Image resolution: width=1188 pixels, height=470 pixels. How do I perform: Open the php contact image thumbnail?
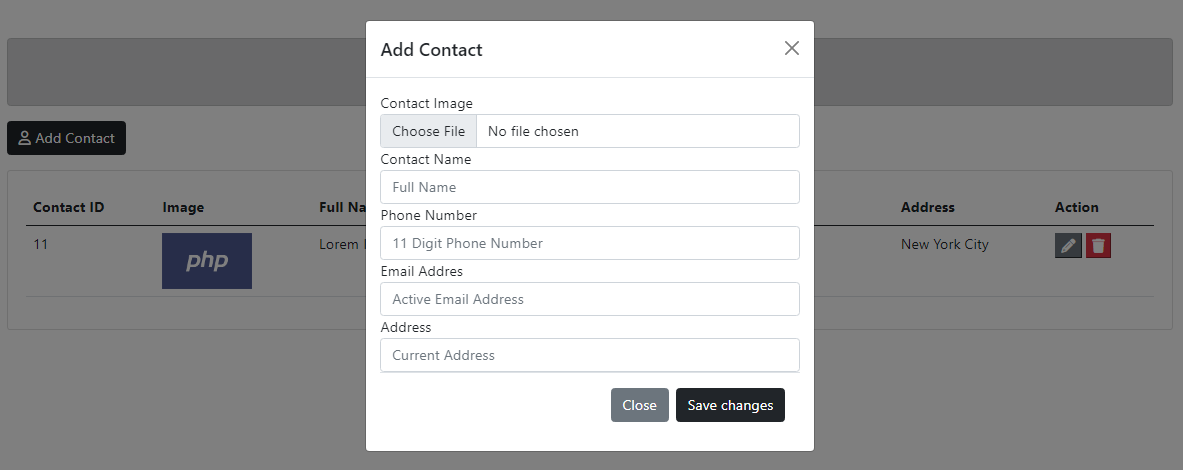(x=207, y=261)
